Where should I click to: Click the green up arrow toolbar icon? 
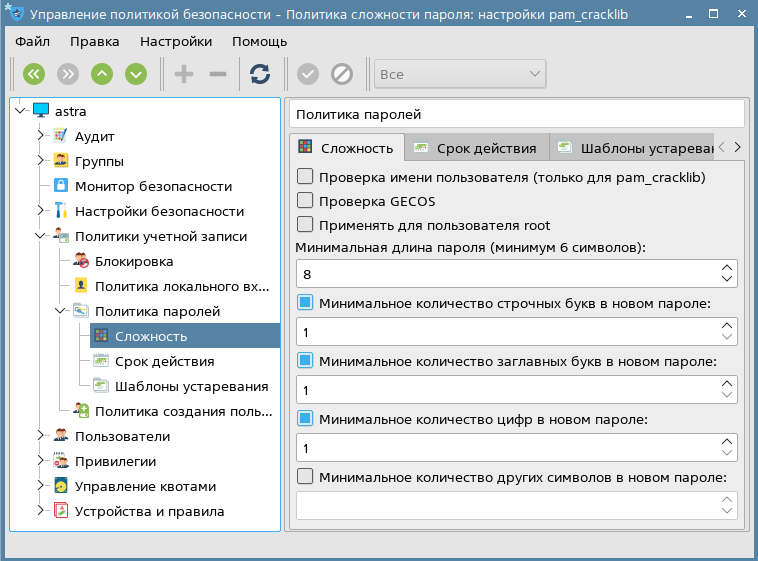pos(102,74)
